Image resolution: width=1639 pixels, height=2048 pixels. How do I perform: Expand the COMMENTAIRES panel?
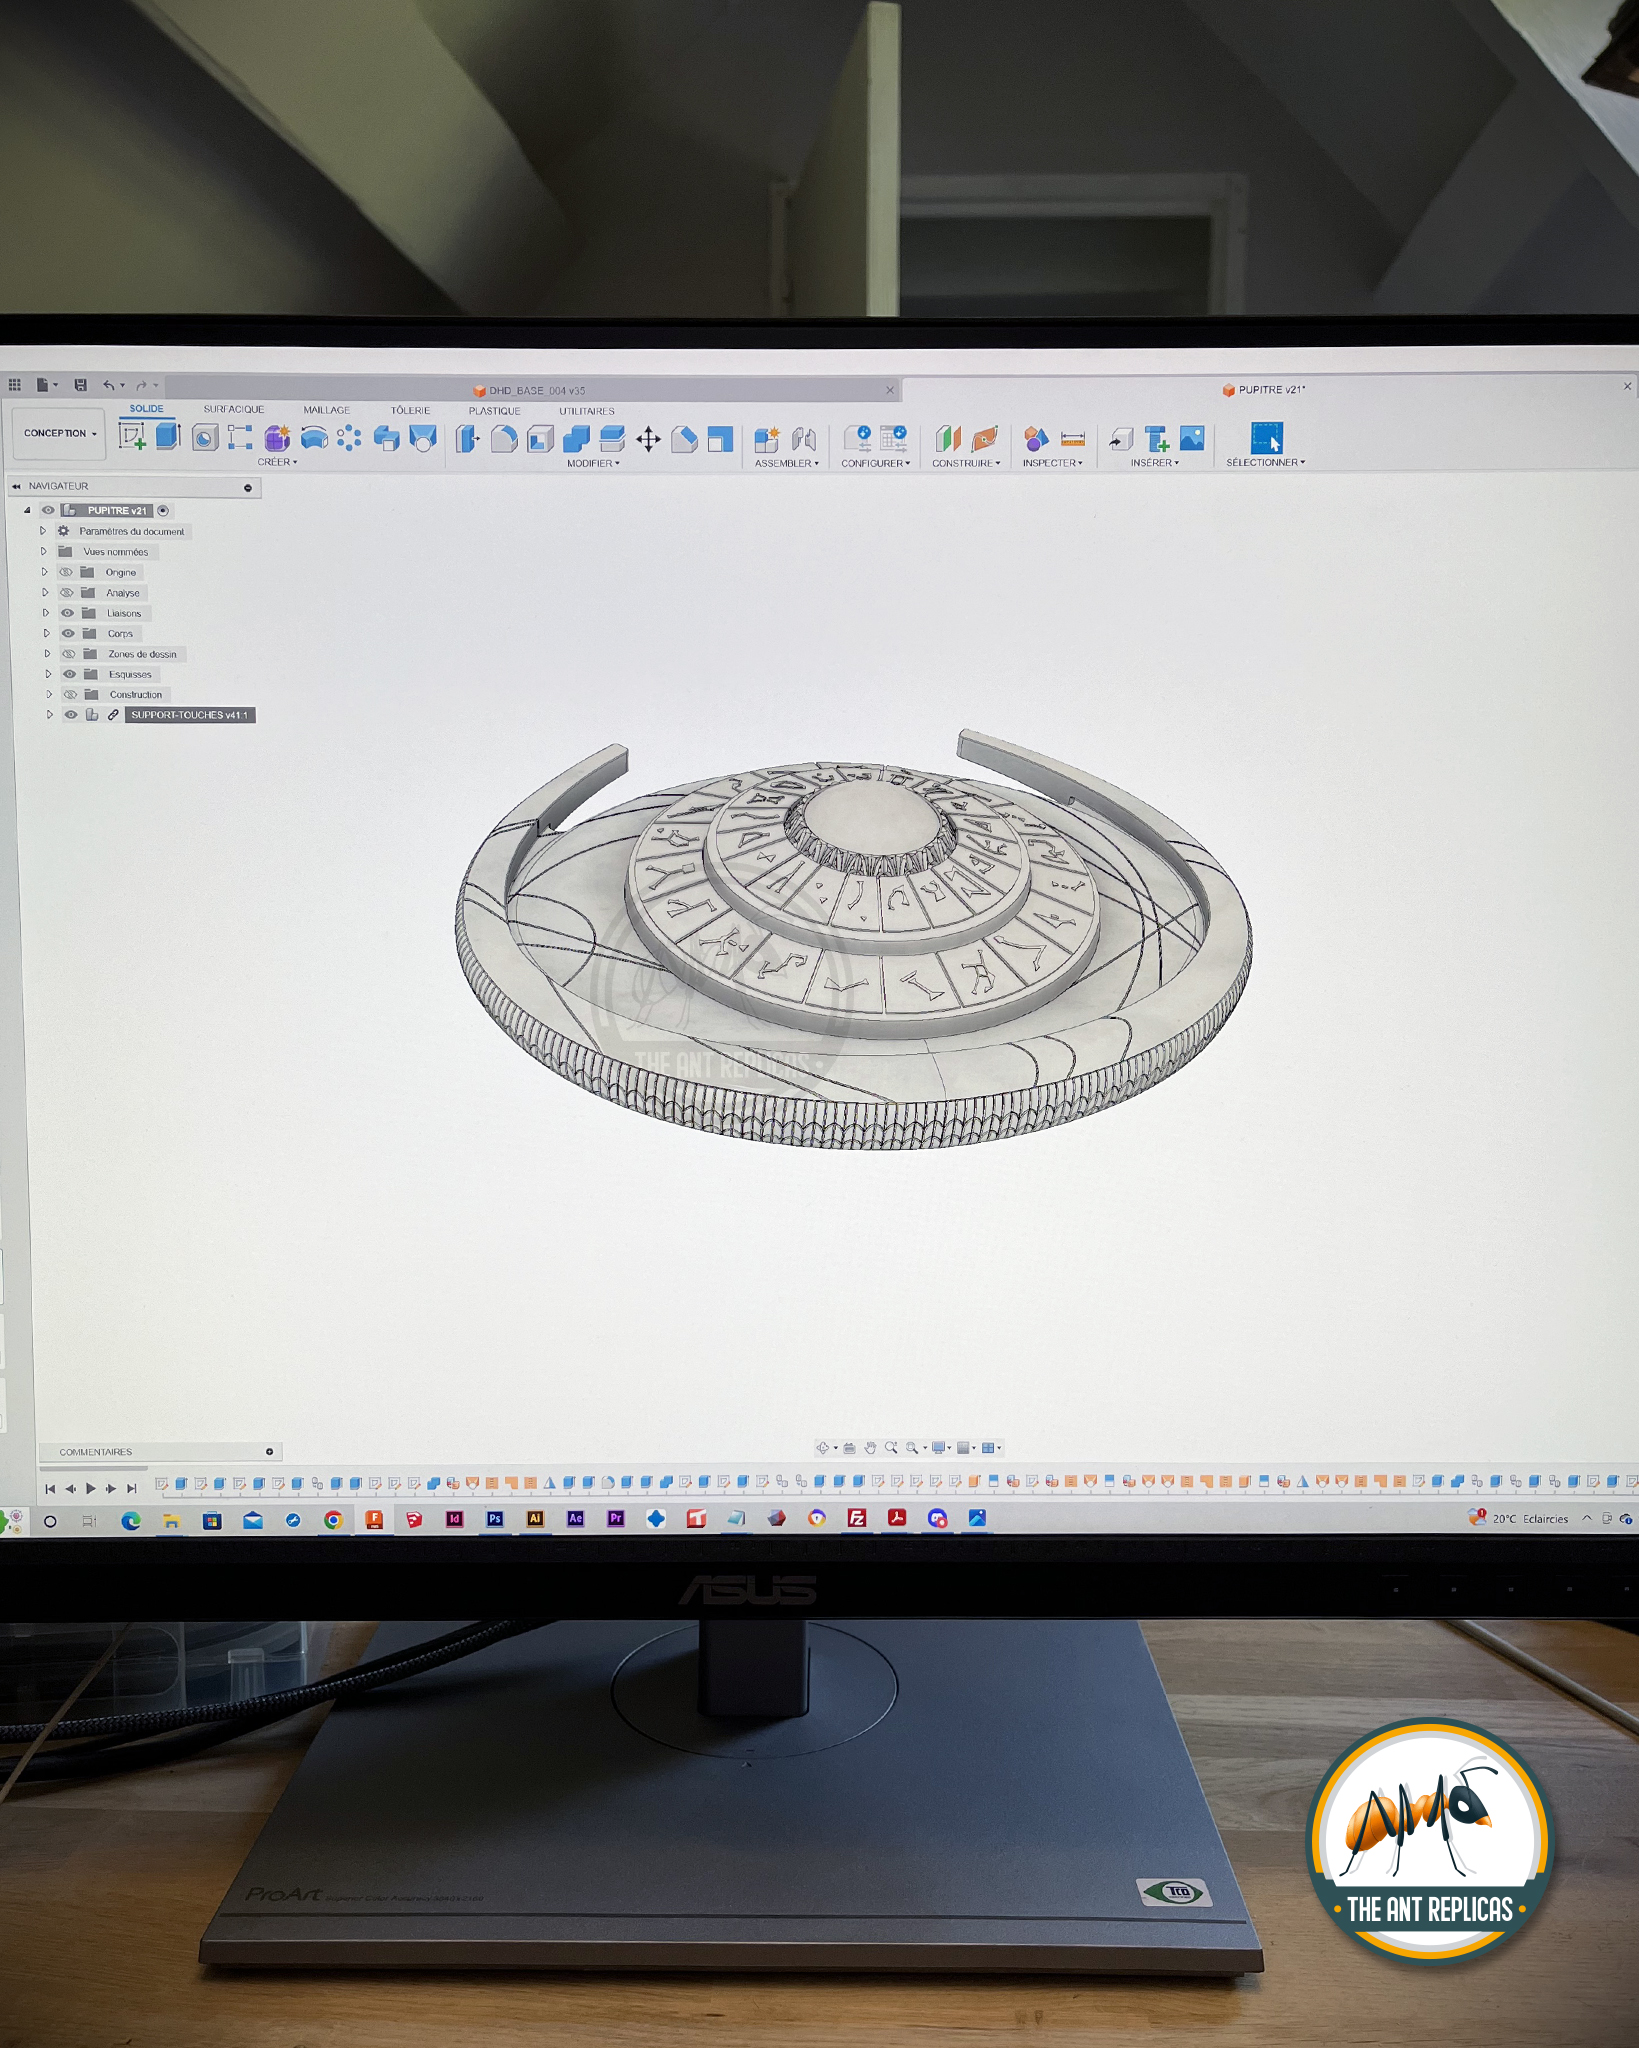(x=269, y=1452)
